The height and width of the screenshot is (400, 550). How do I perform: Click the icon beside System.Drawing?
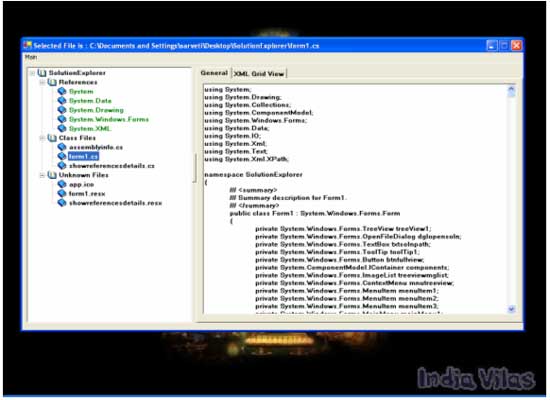pos(62,110)
